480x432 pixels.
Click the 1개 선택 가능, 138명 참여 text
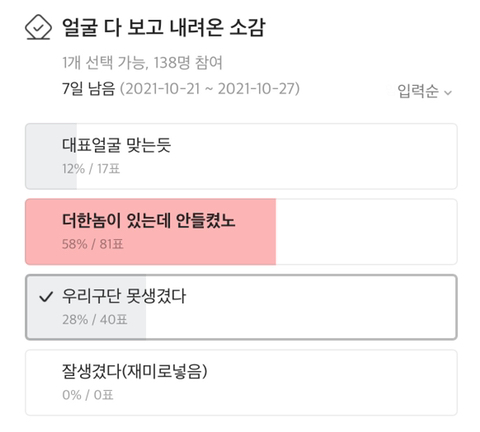click(142, 62)
